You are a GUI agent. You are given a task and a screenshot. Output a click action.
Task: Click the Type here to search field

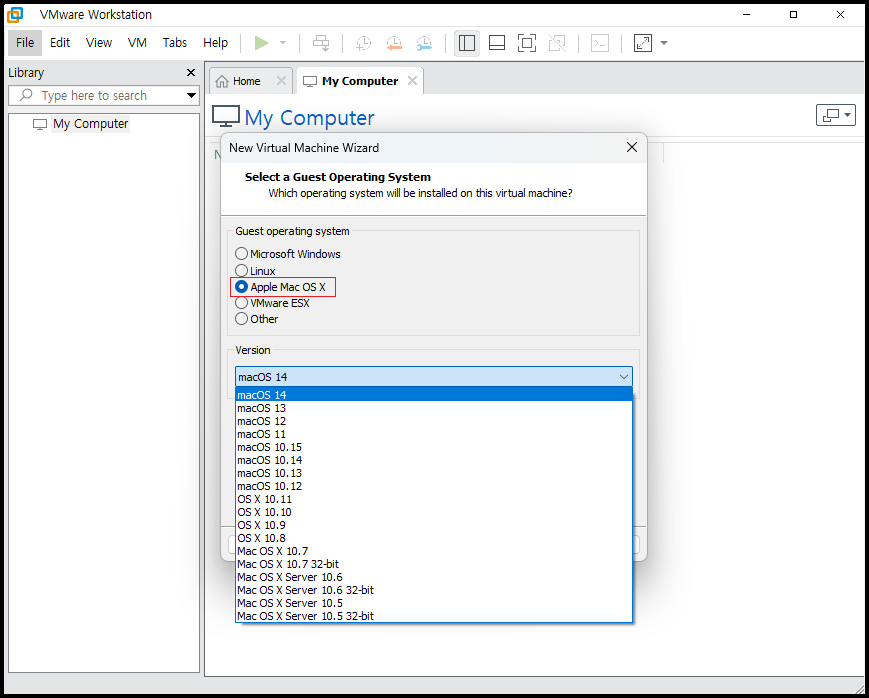(104, 95)
